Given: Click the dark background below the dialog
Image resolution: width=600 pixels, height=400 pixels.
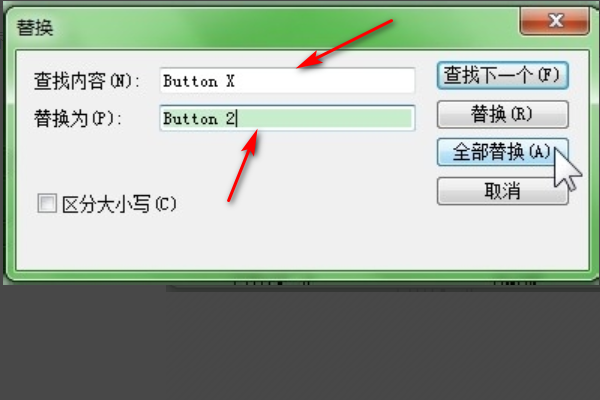Looking at the screenshot, I should tap(300, 344).
